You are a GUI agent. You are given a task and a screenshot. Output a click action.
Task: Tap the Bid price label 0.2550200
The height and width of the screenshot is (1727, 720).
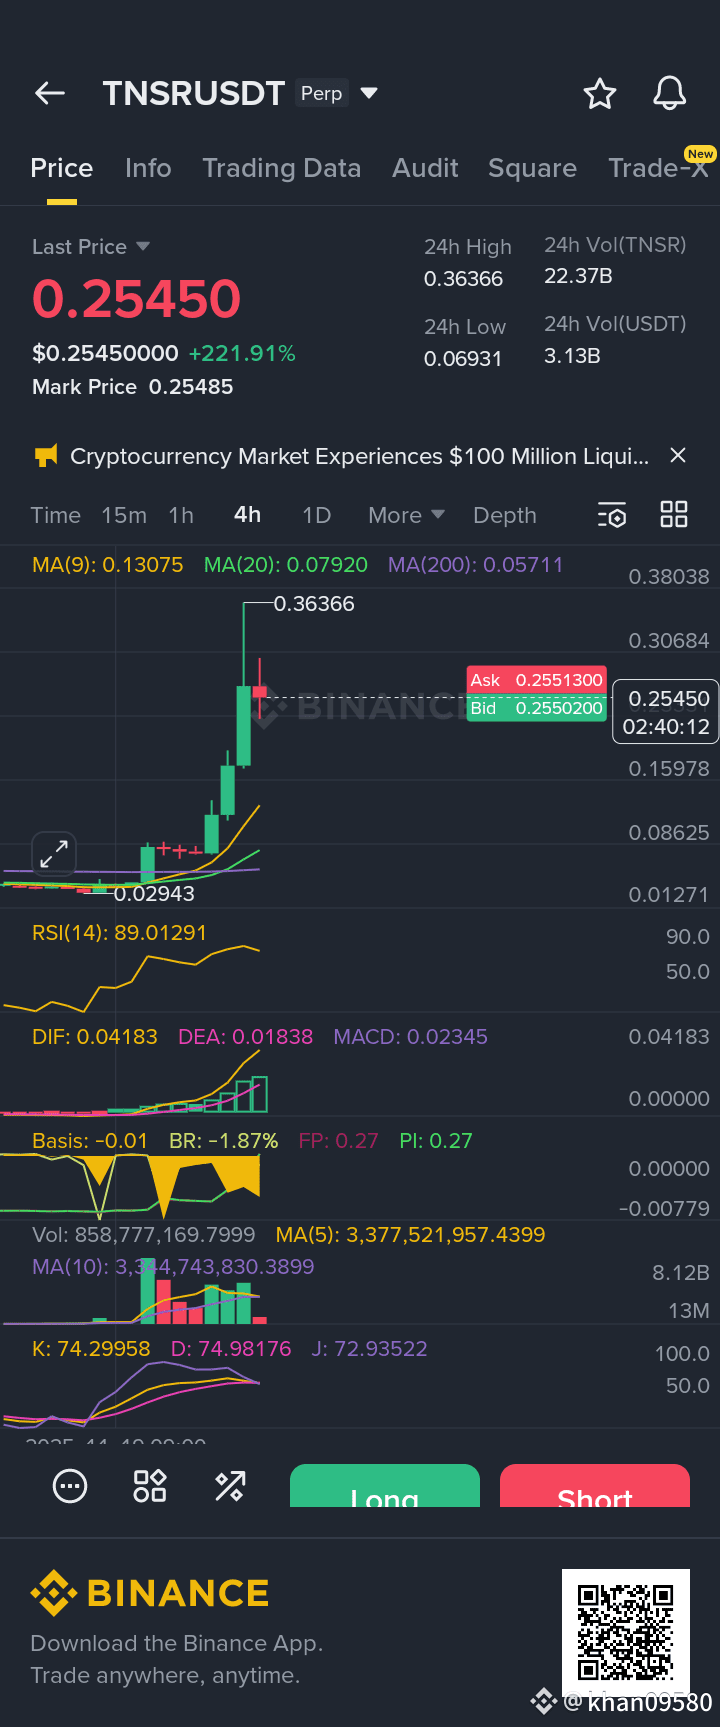(x=537, y=708)
